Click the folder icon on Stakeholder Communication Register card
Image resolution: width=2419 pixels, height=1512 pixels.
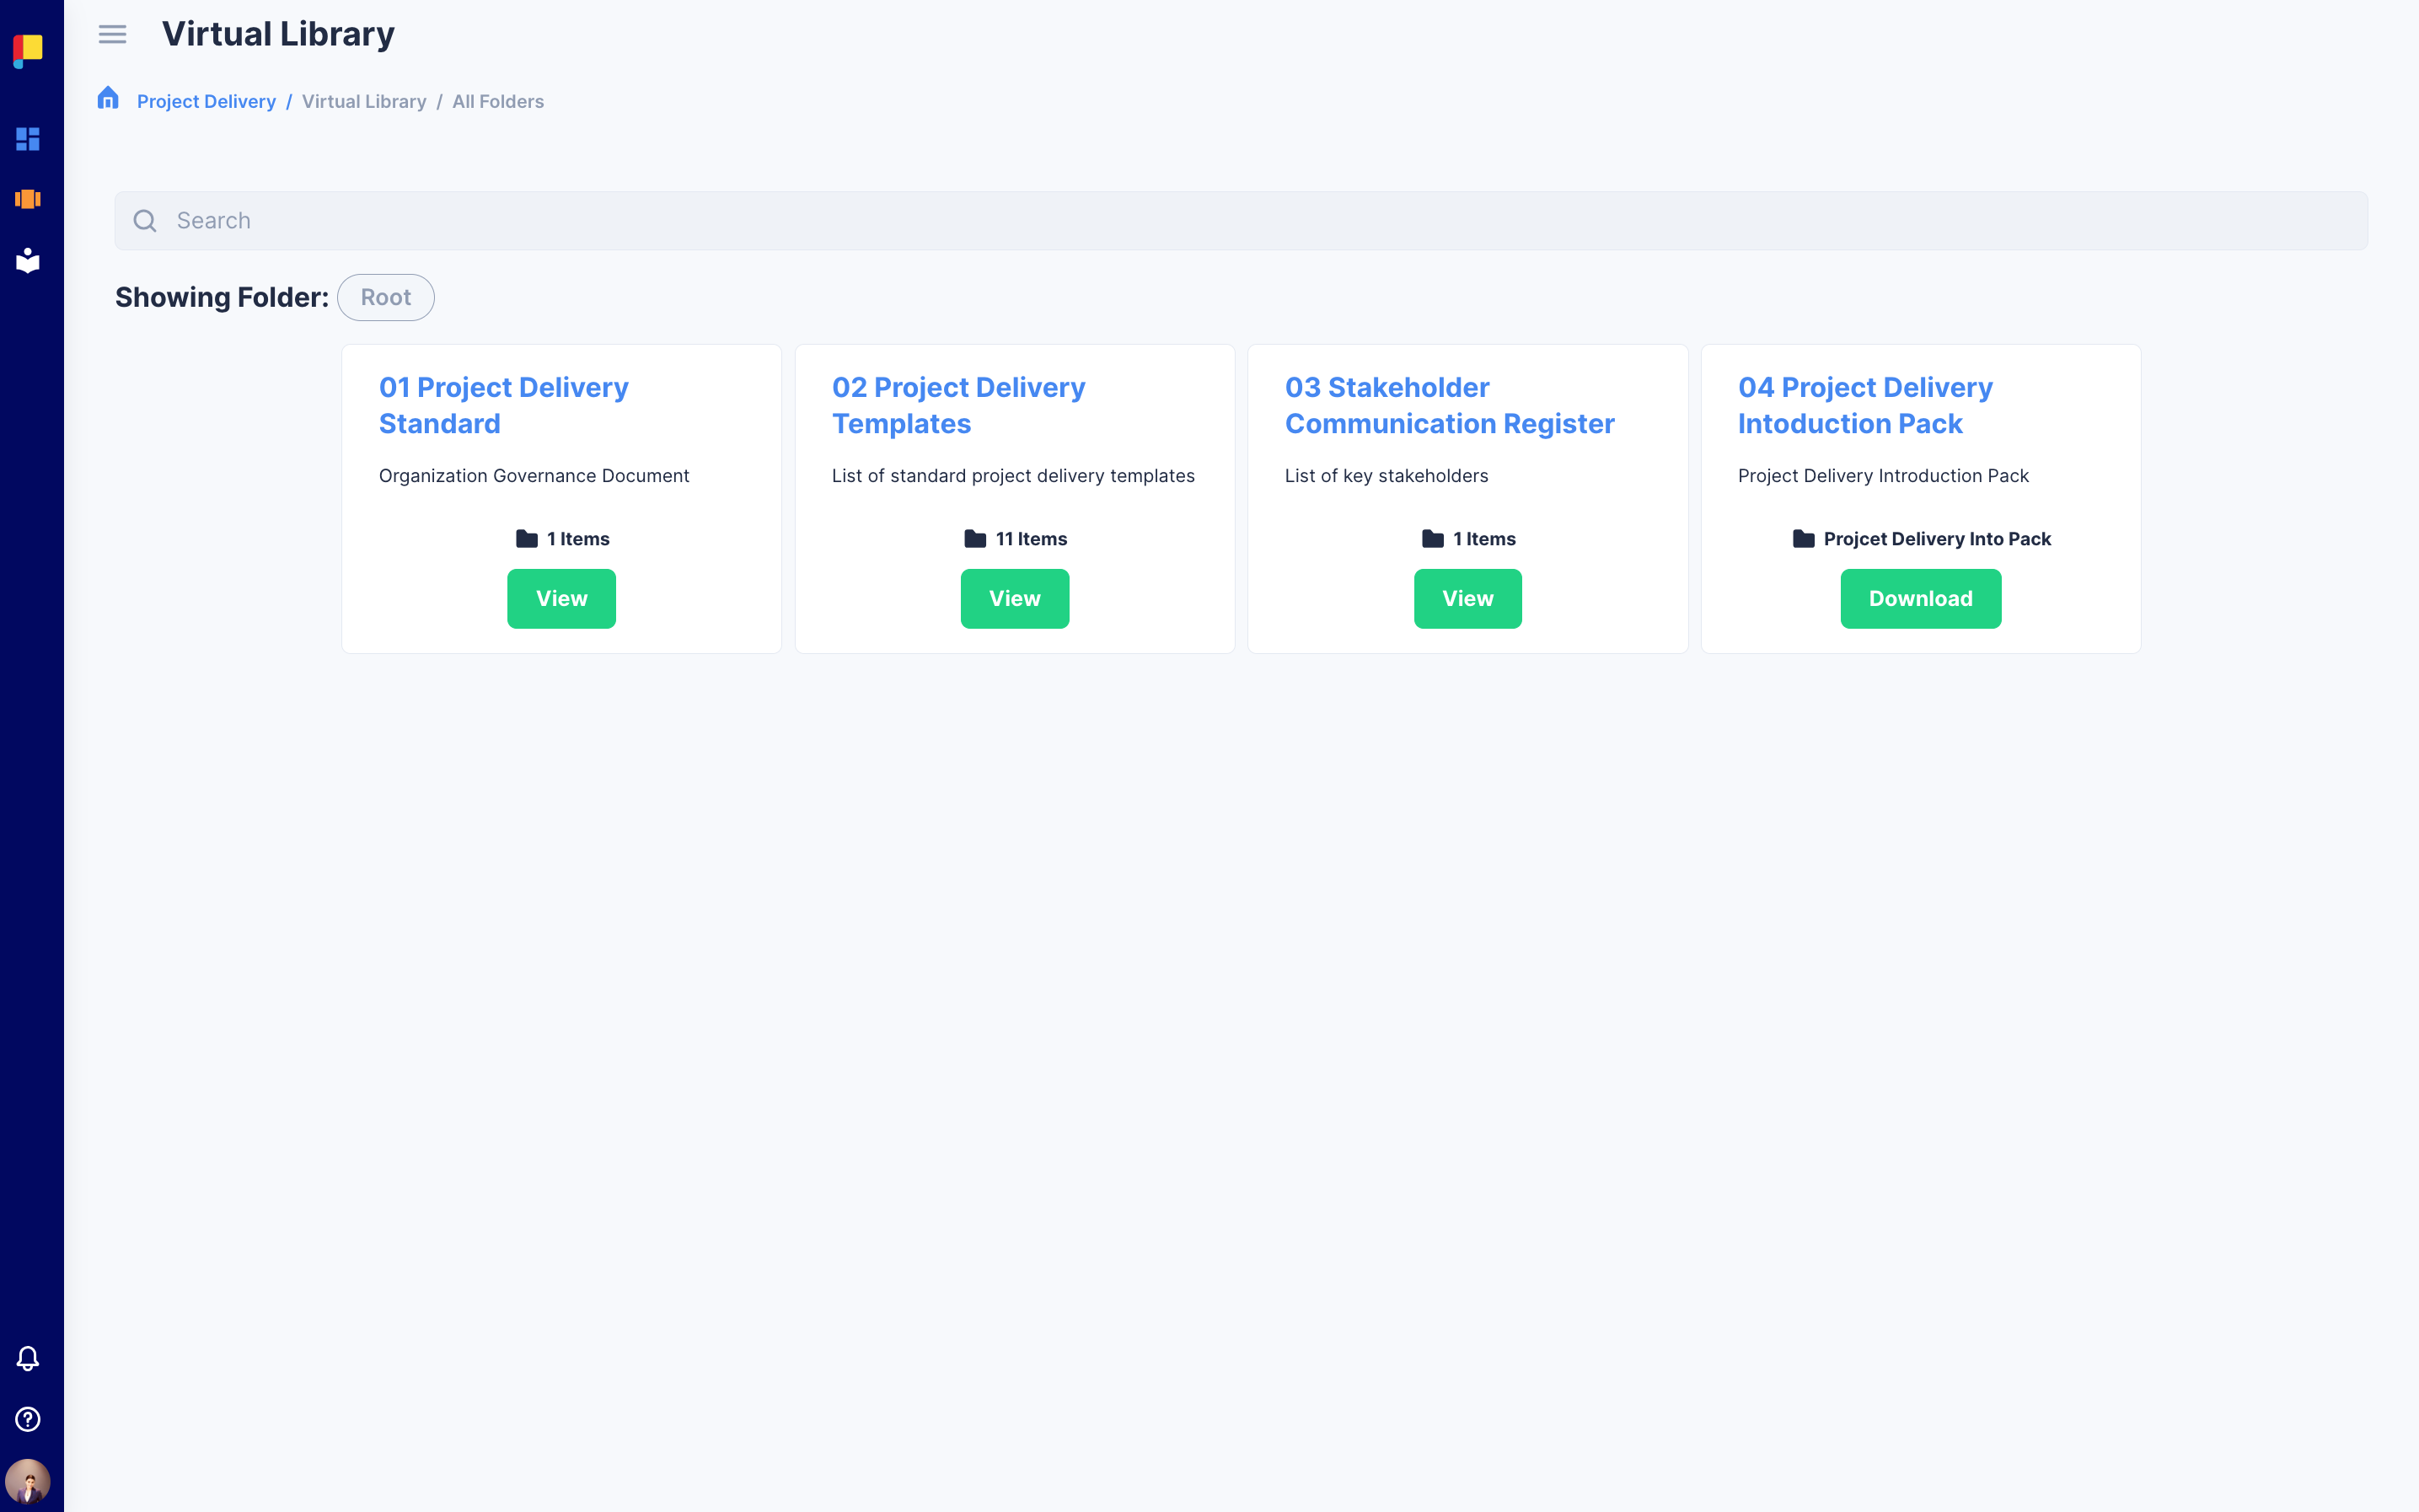[x=1430, y=537]
